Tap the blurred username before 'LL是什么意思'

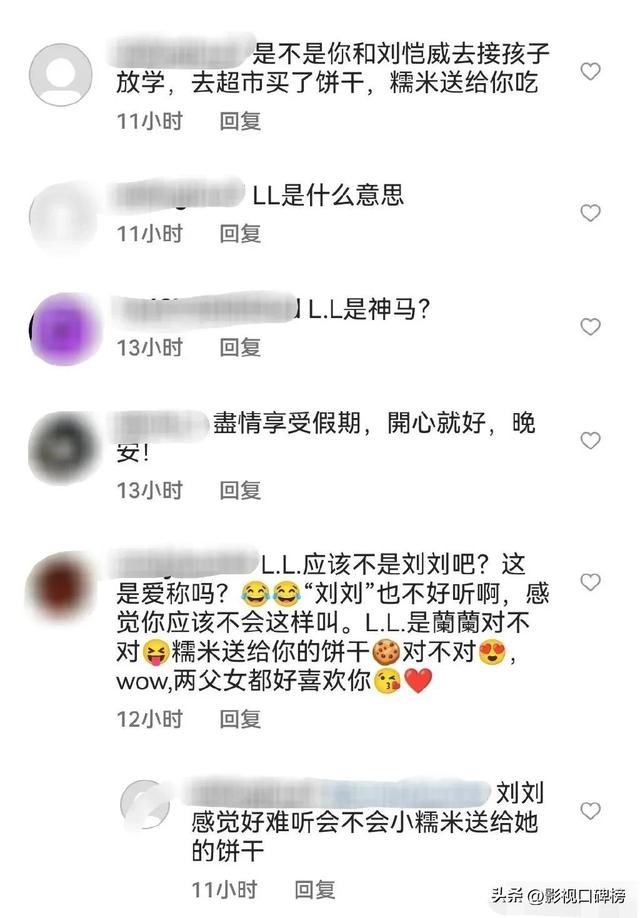pyautogui.click(x=179, y=195)
